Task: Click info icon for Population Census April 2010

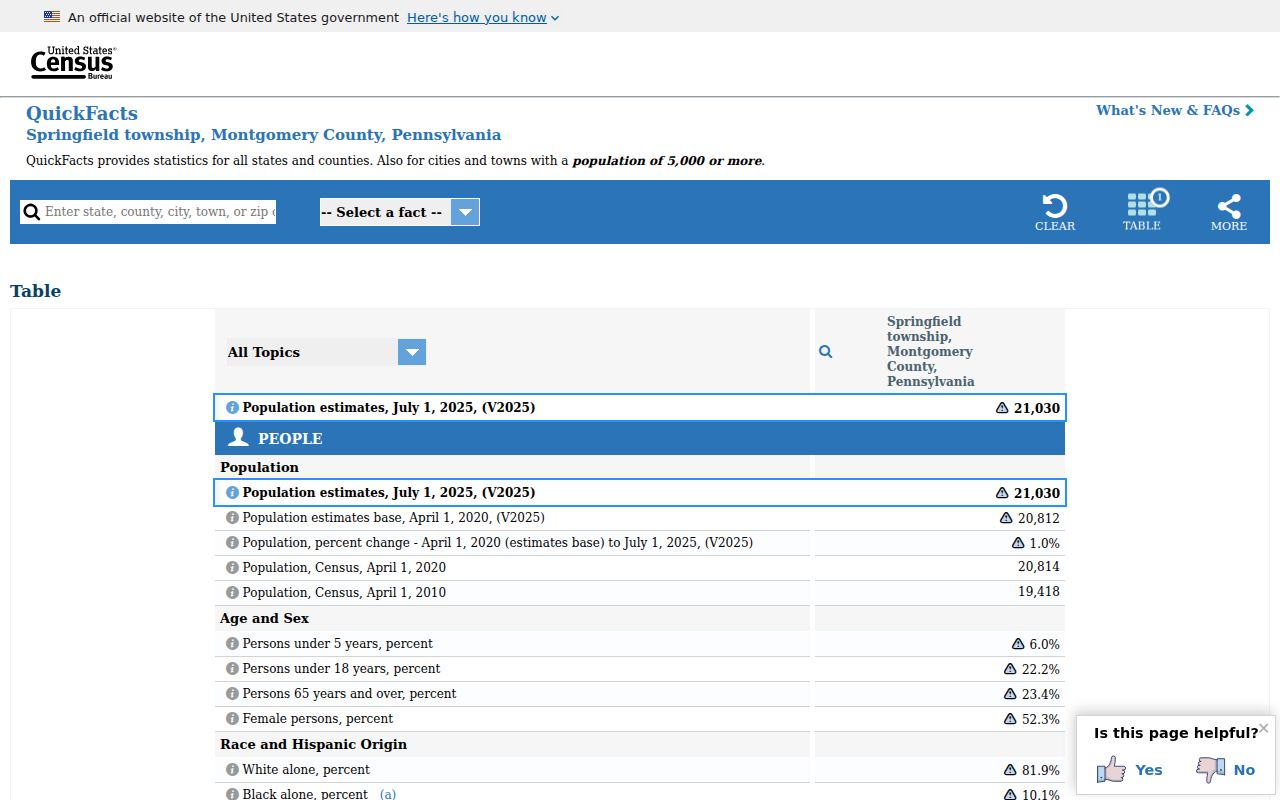Action: [232, 593]
